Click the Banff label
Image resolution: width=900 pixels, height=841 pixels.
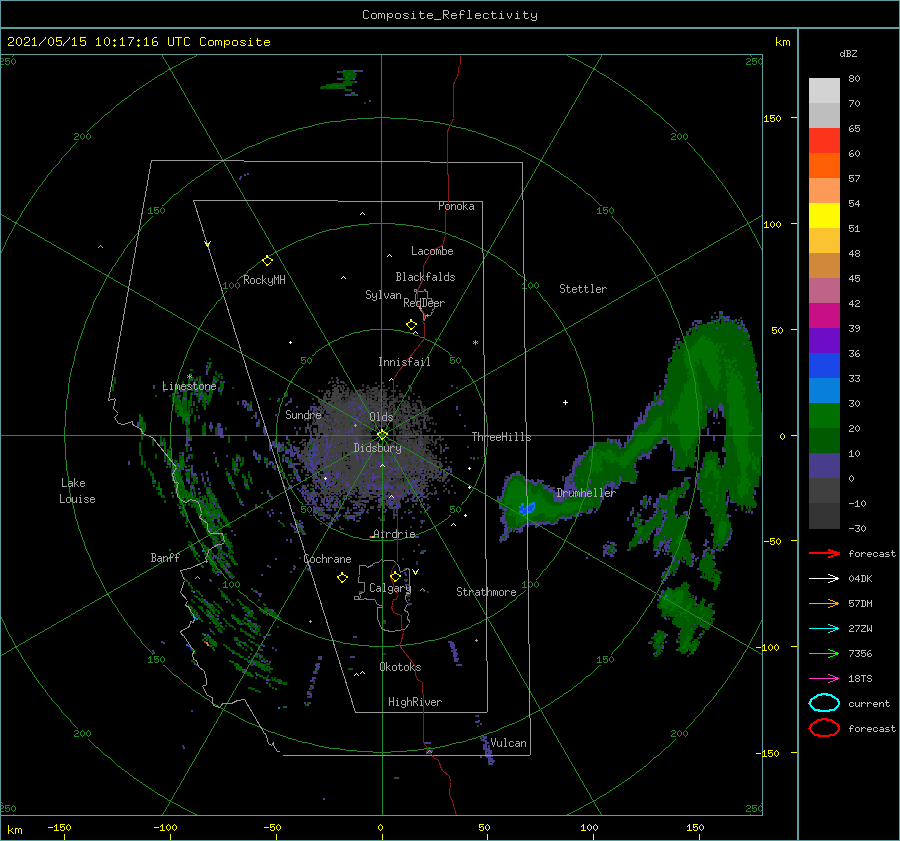click(x=165, y=557)
